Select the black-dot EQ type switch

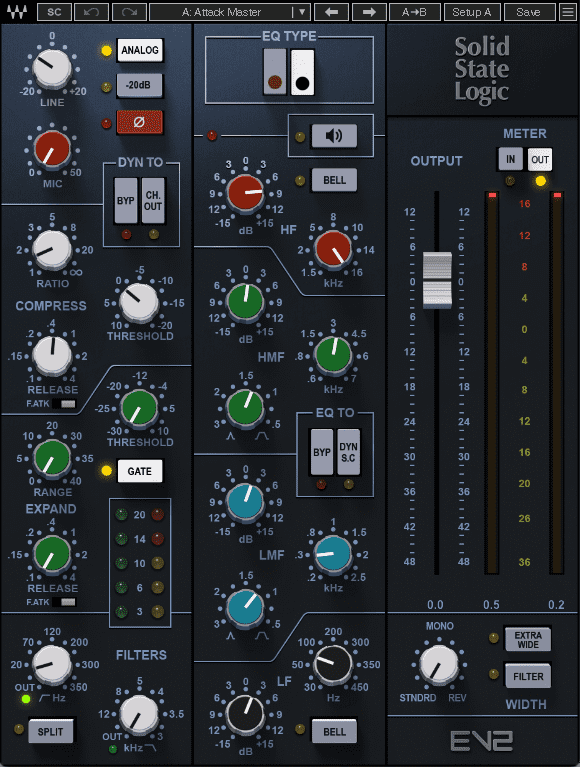click(x=303, y=71)
